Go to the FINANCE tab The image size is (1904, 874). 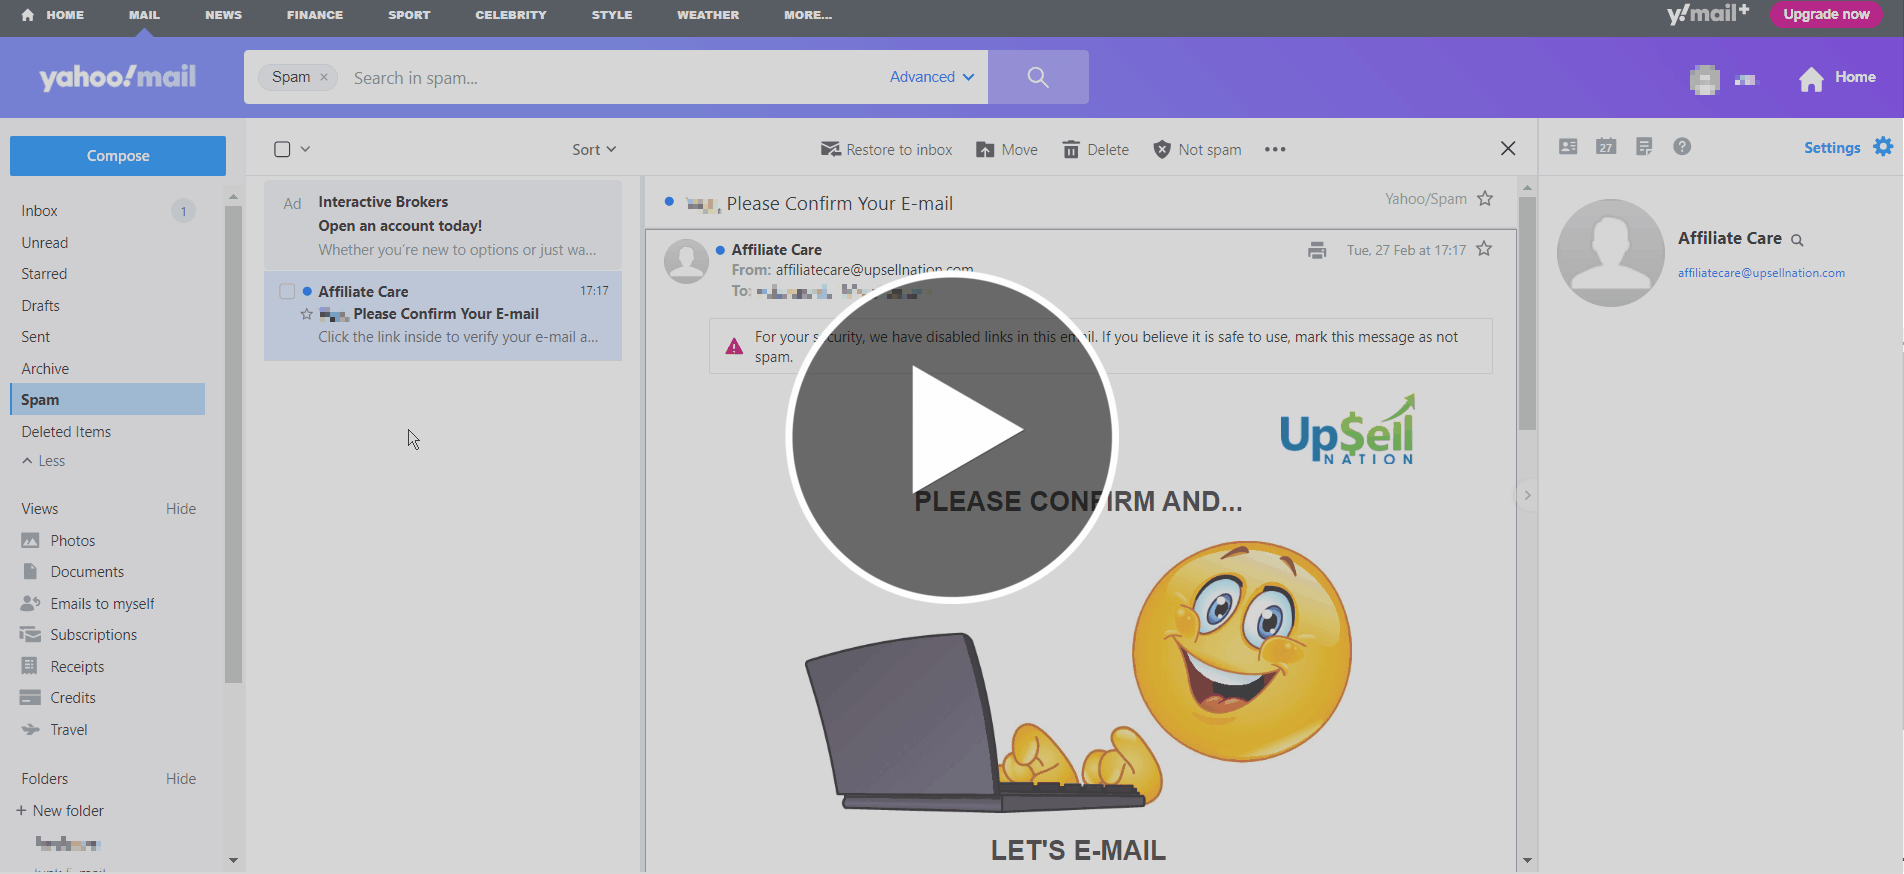(315, 15)
